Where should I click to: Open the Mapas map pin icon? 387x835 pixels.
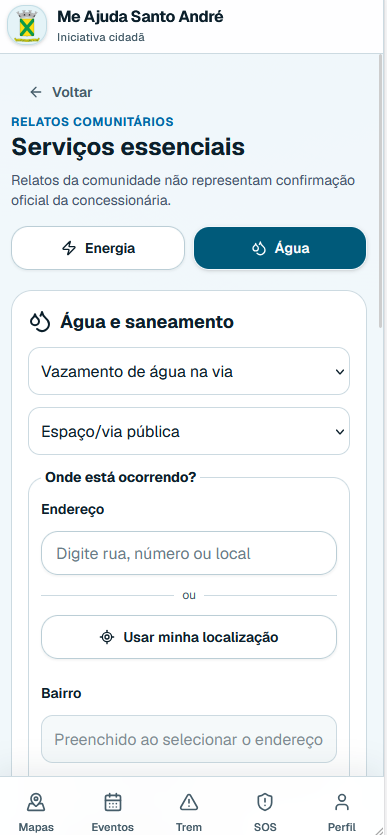pyautogui.click(x=36, y=801)
